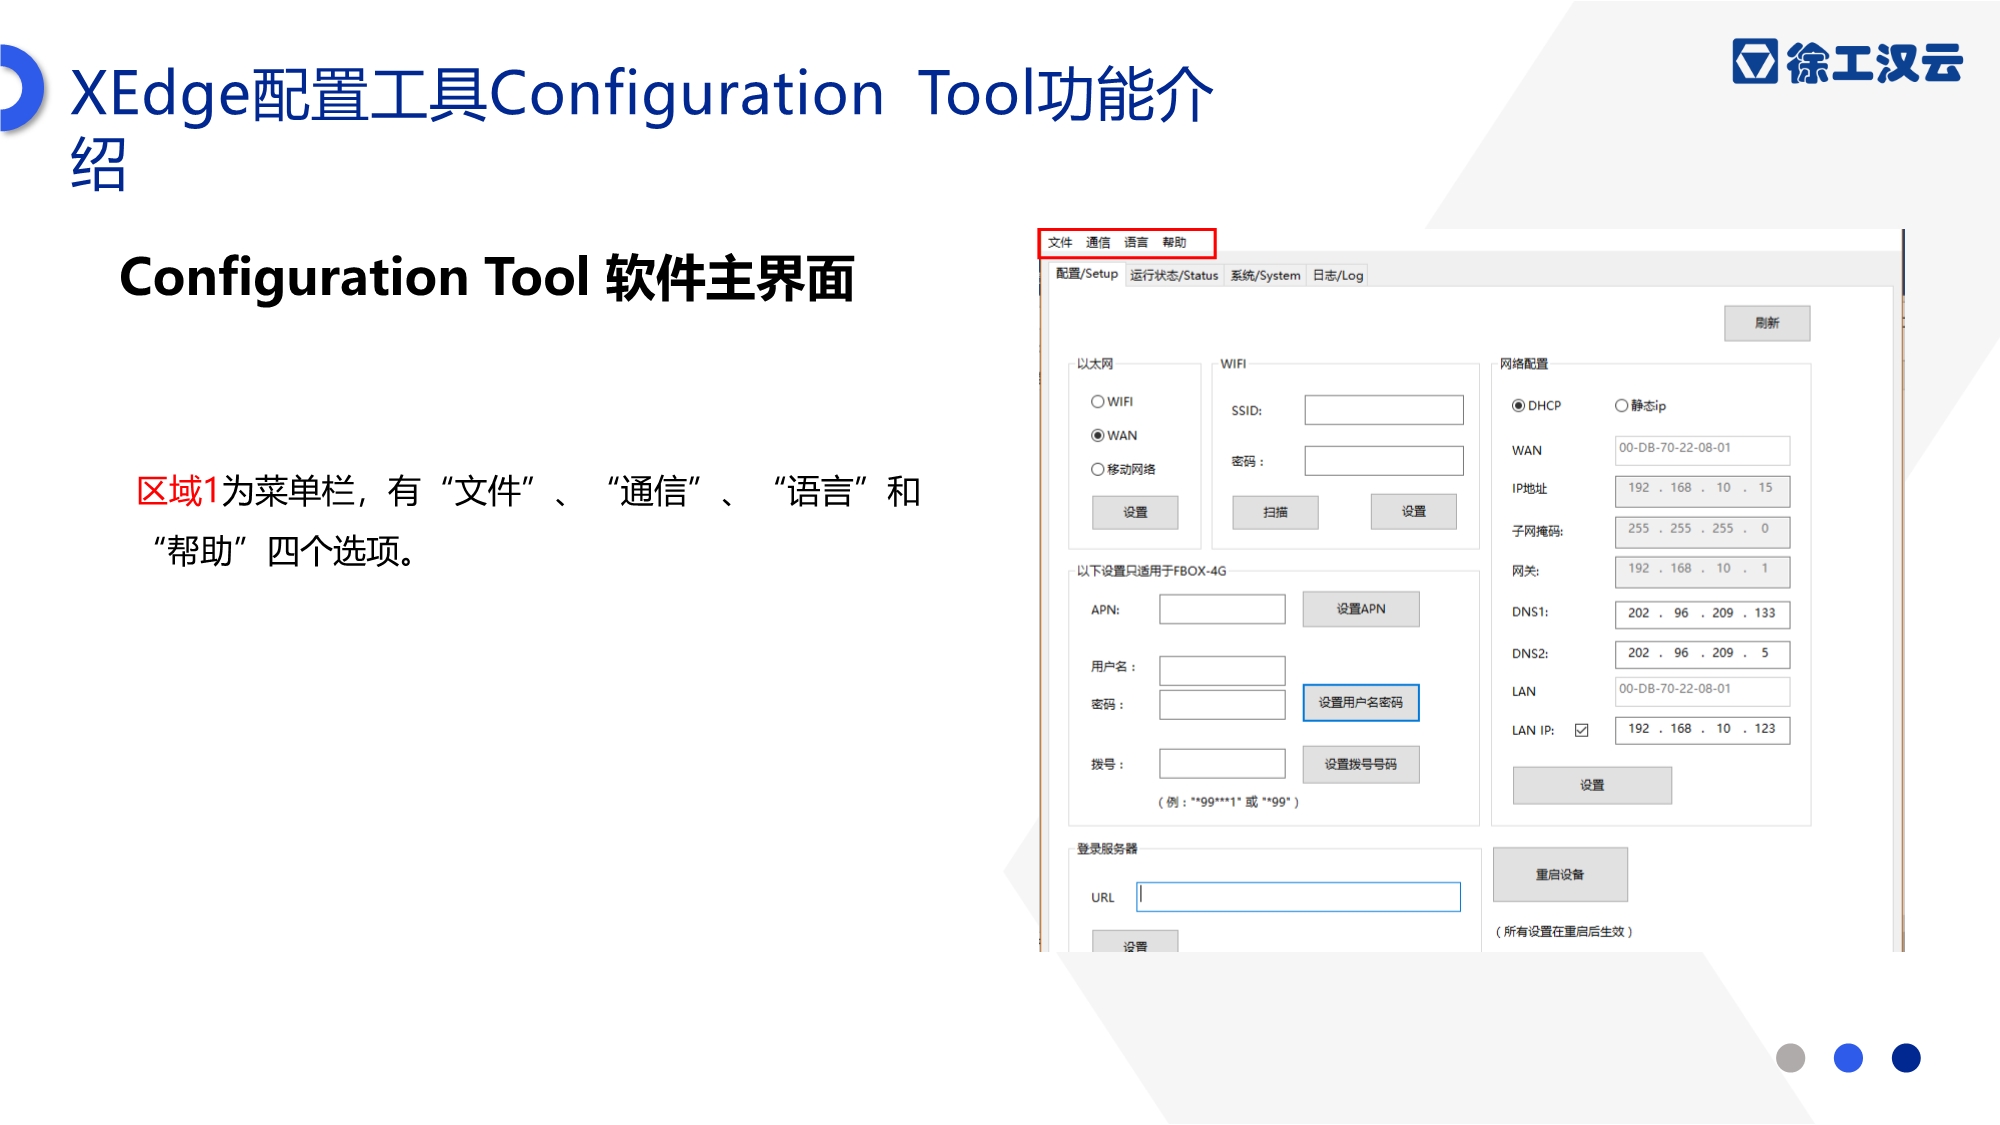Click the APN input field
This screenshot has width=2000, height=1125.
1222,610
